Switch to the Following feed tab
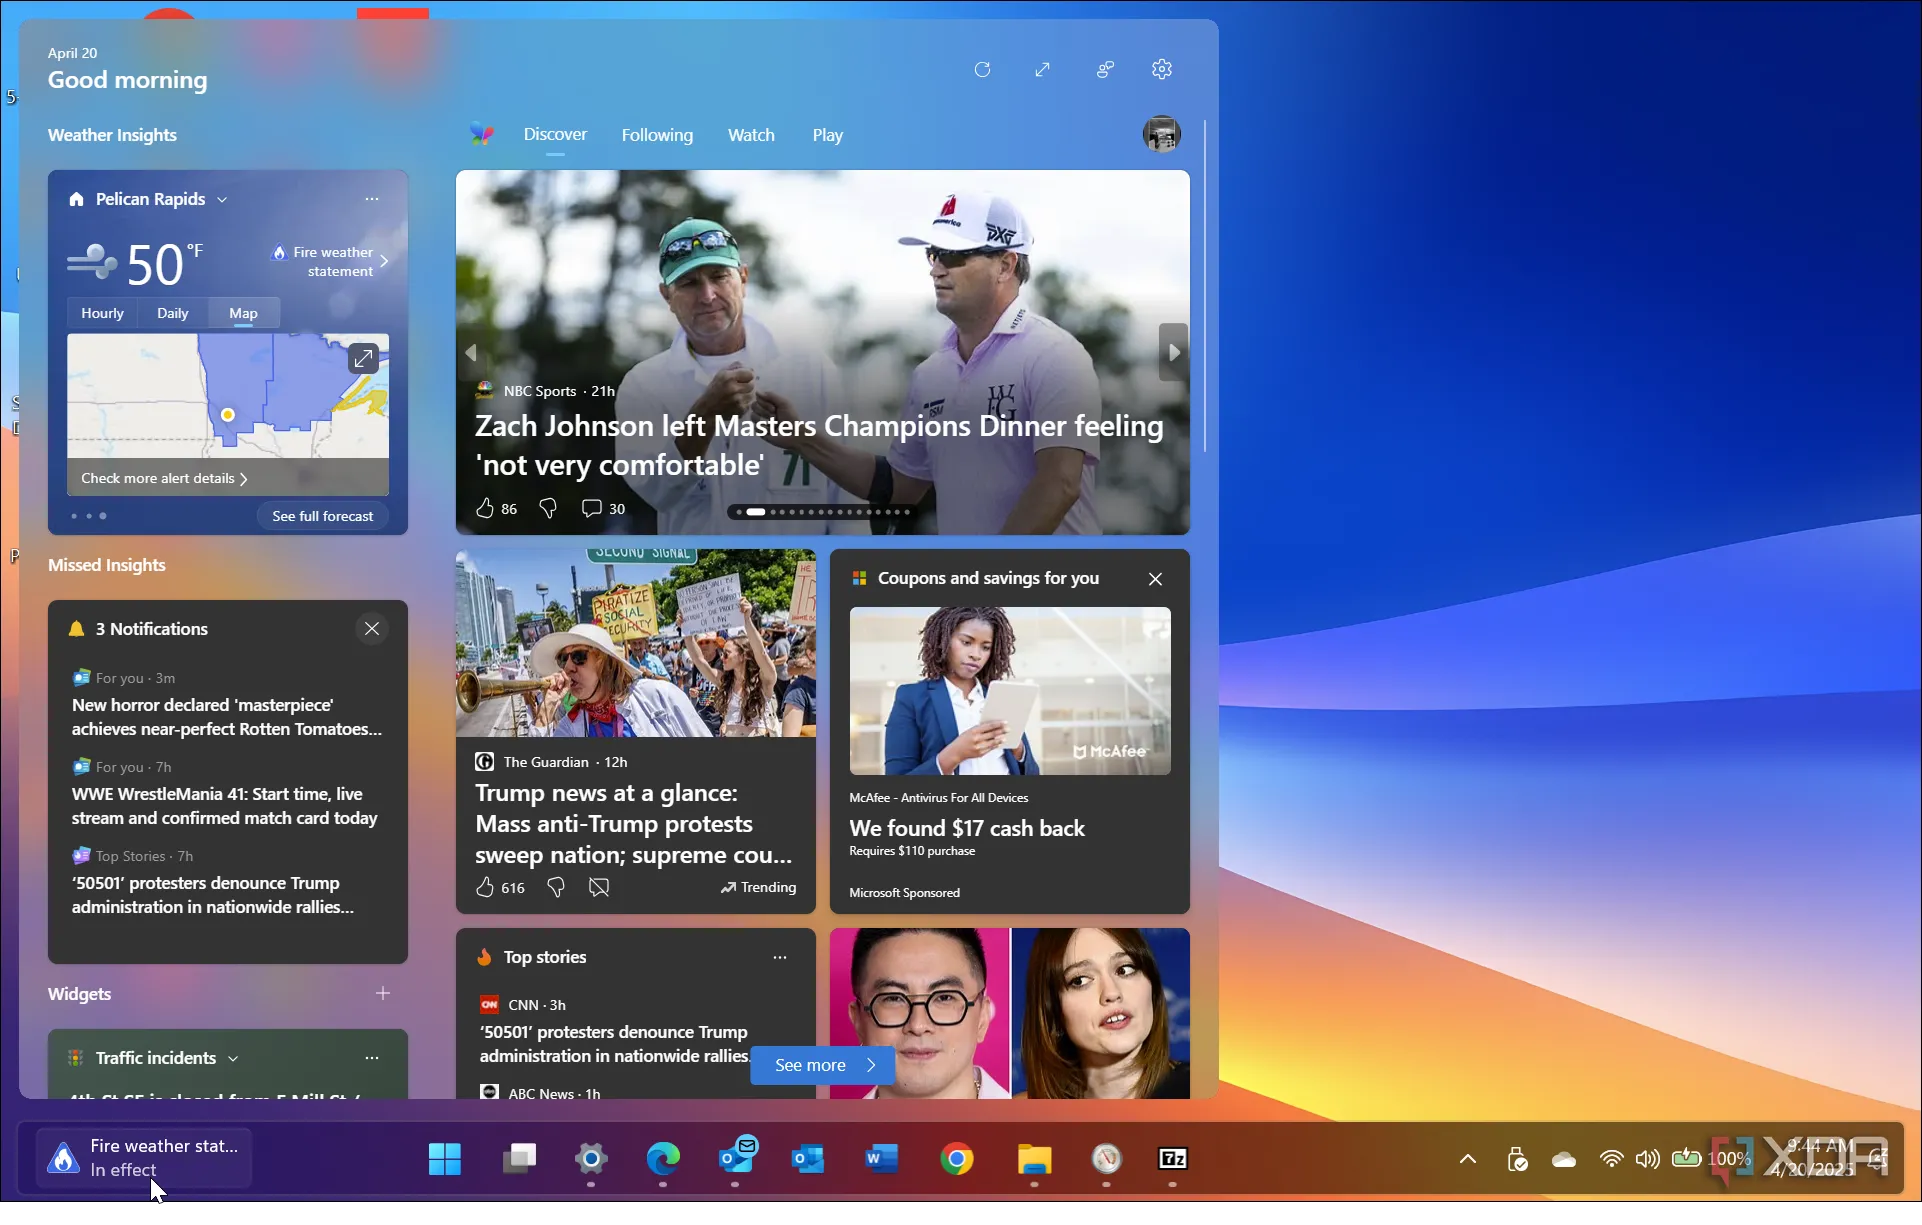Image resolution: width=1922 pixels, height=1225 pixels. point(657,134)
